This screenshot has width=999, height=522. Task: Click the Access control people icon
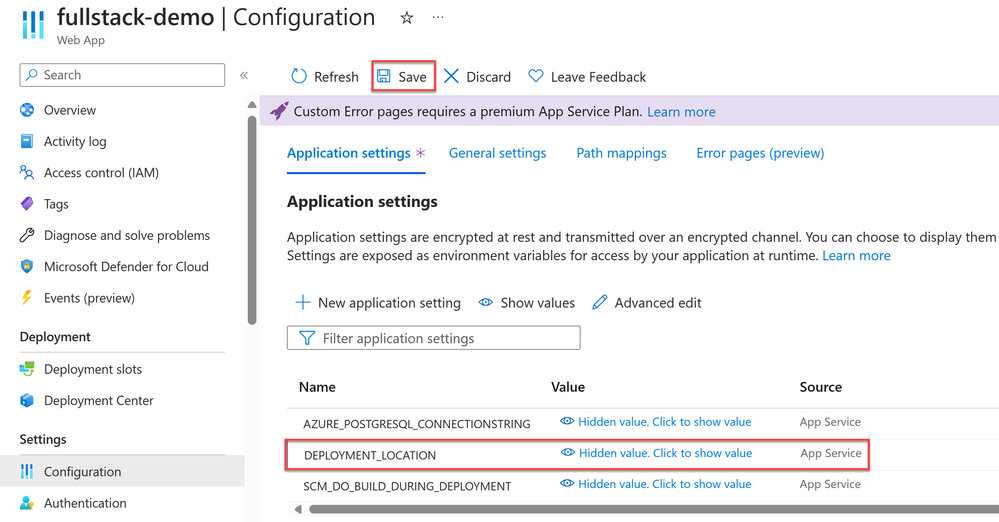27,172
